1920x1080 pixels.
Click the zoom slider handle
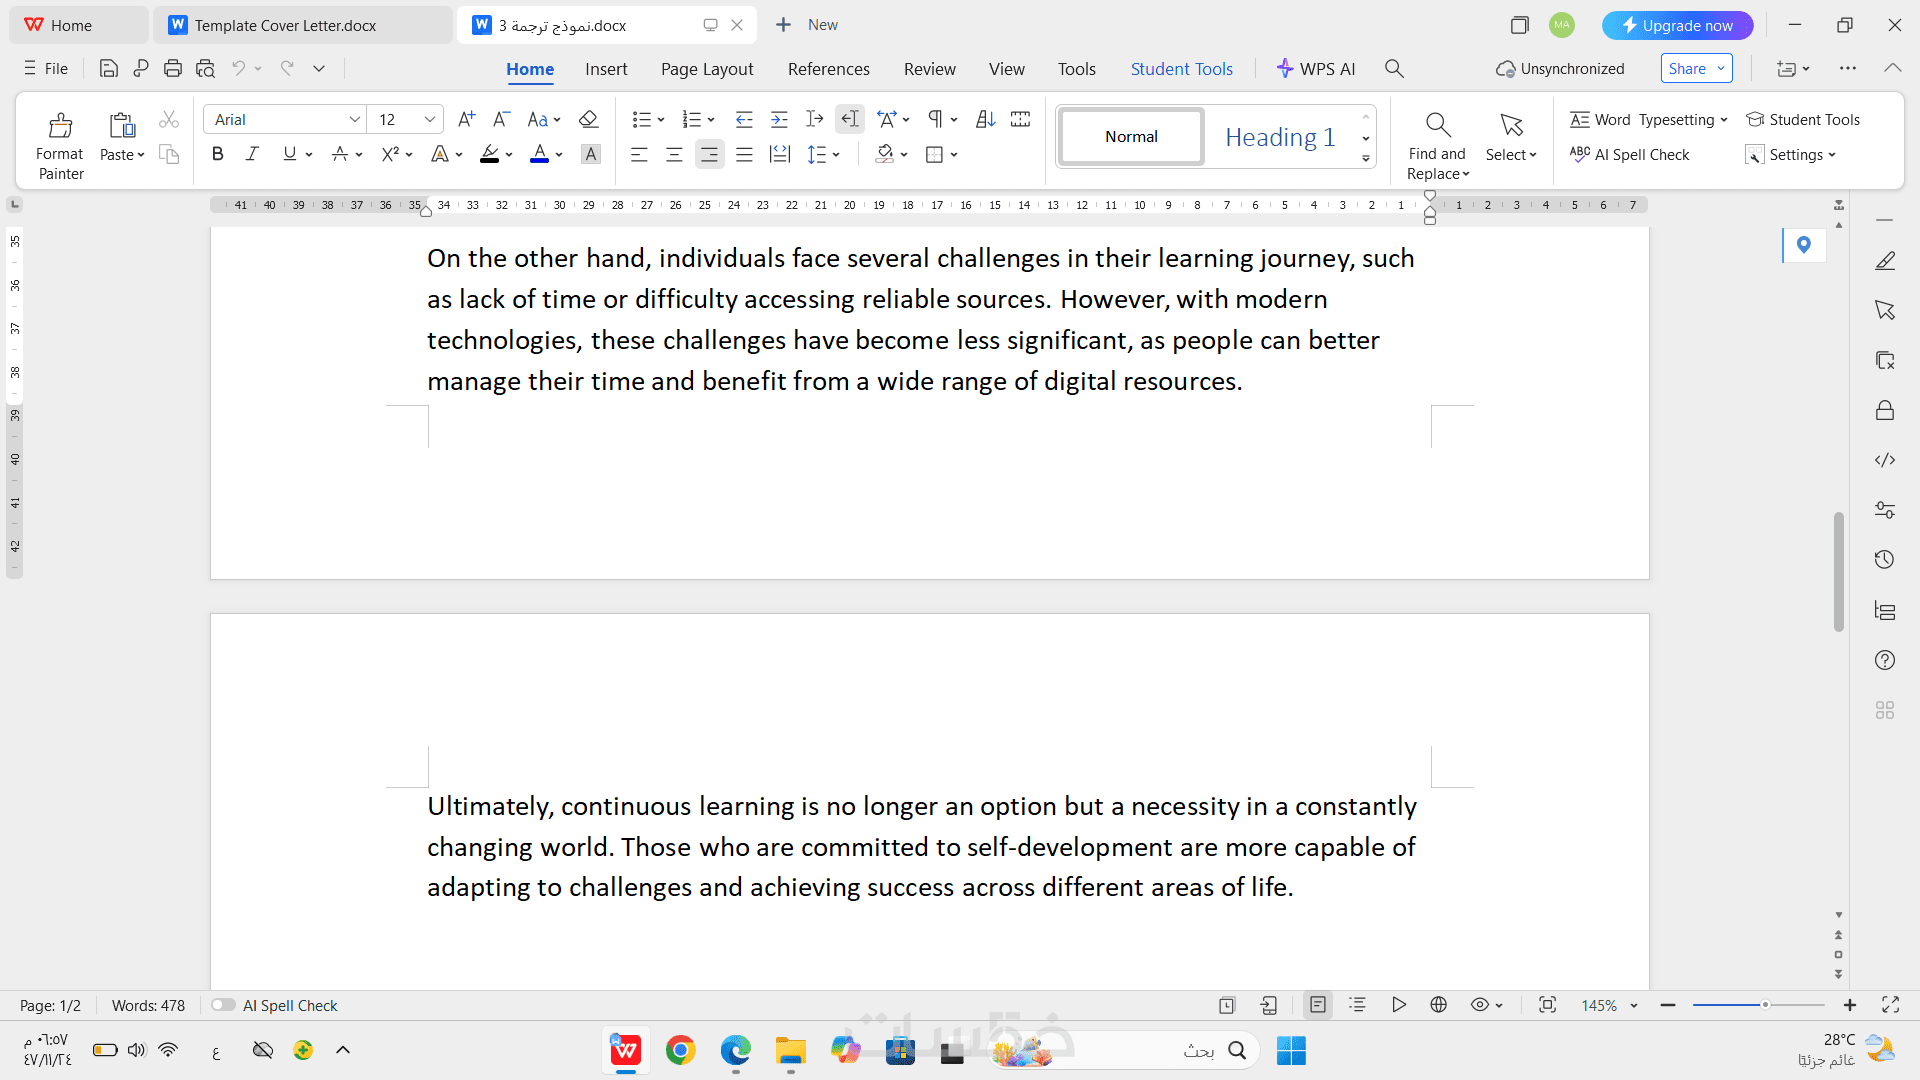(x=1765, y=1005)
